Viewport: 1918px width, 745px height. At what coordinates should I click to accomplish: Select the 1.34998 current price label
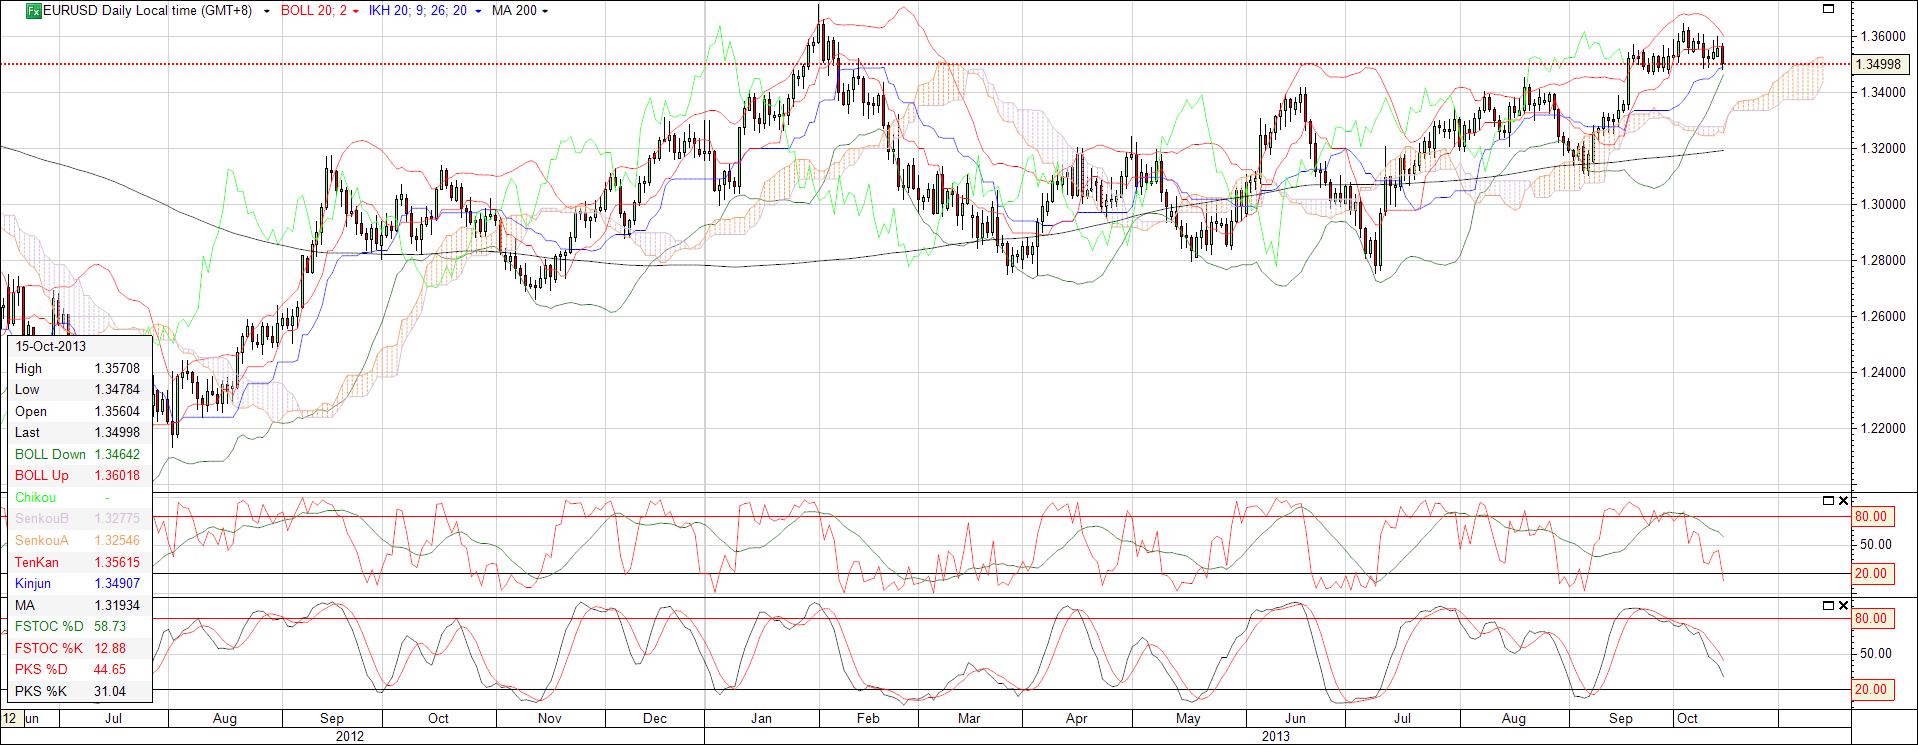(x=1877, y=64)
